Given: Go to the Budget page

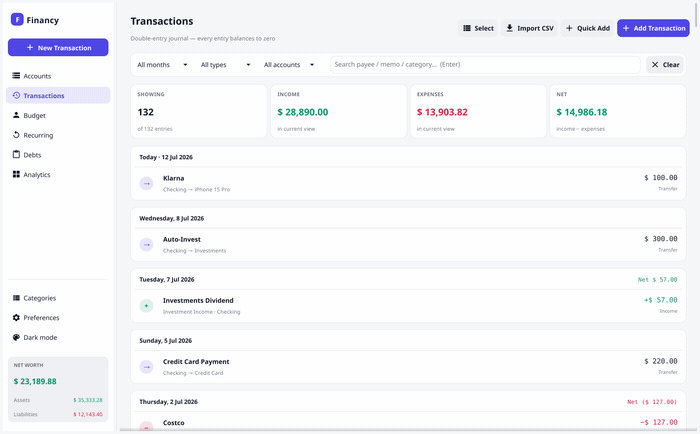Looking at the screenshot, I should coord(58,115).
